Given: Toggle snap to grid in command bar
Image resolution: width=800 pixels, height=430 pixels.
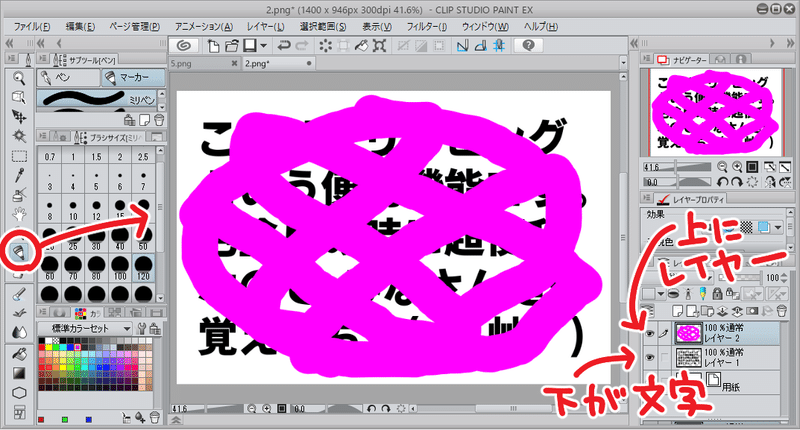Looking at the screenshot, I should (x=499, y=46).
